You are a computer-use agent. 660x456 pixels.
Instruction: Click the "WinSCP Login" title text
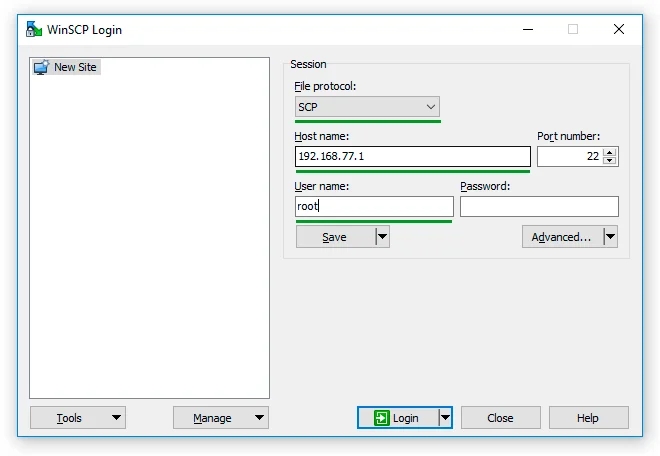coord(84,30)
